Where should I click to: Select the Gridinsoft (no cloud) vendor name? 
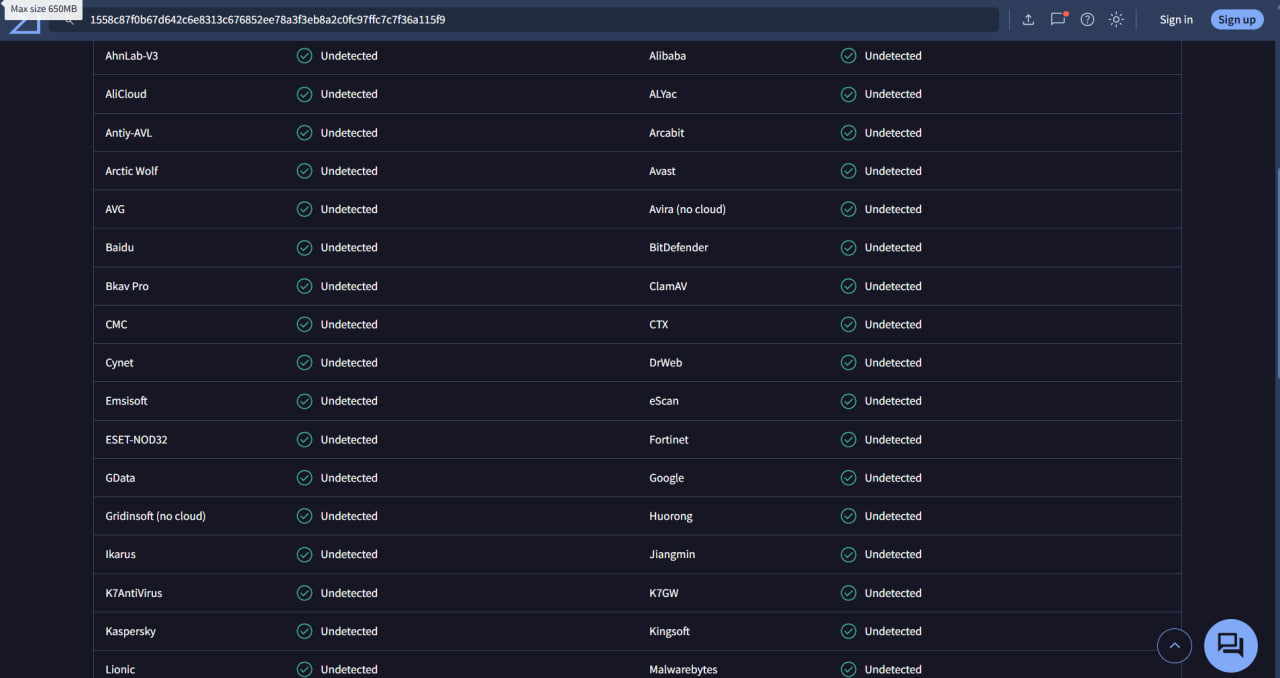[155, 516]
